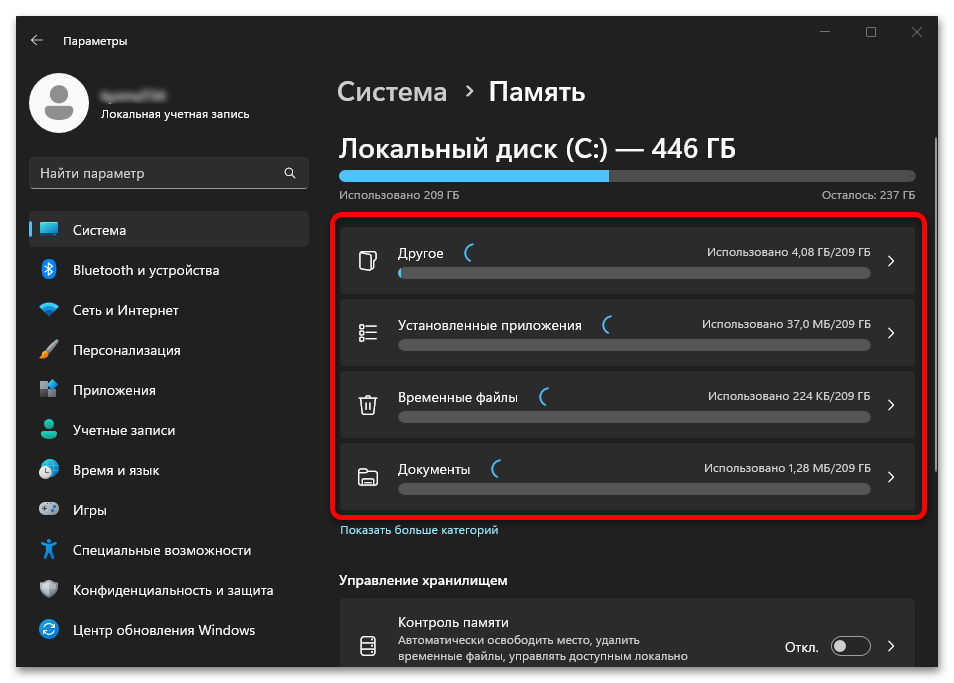
Task: Click Использовано 4,08 ГБ/209 ГБ value
Action: (789, 252)
